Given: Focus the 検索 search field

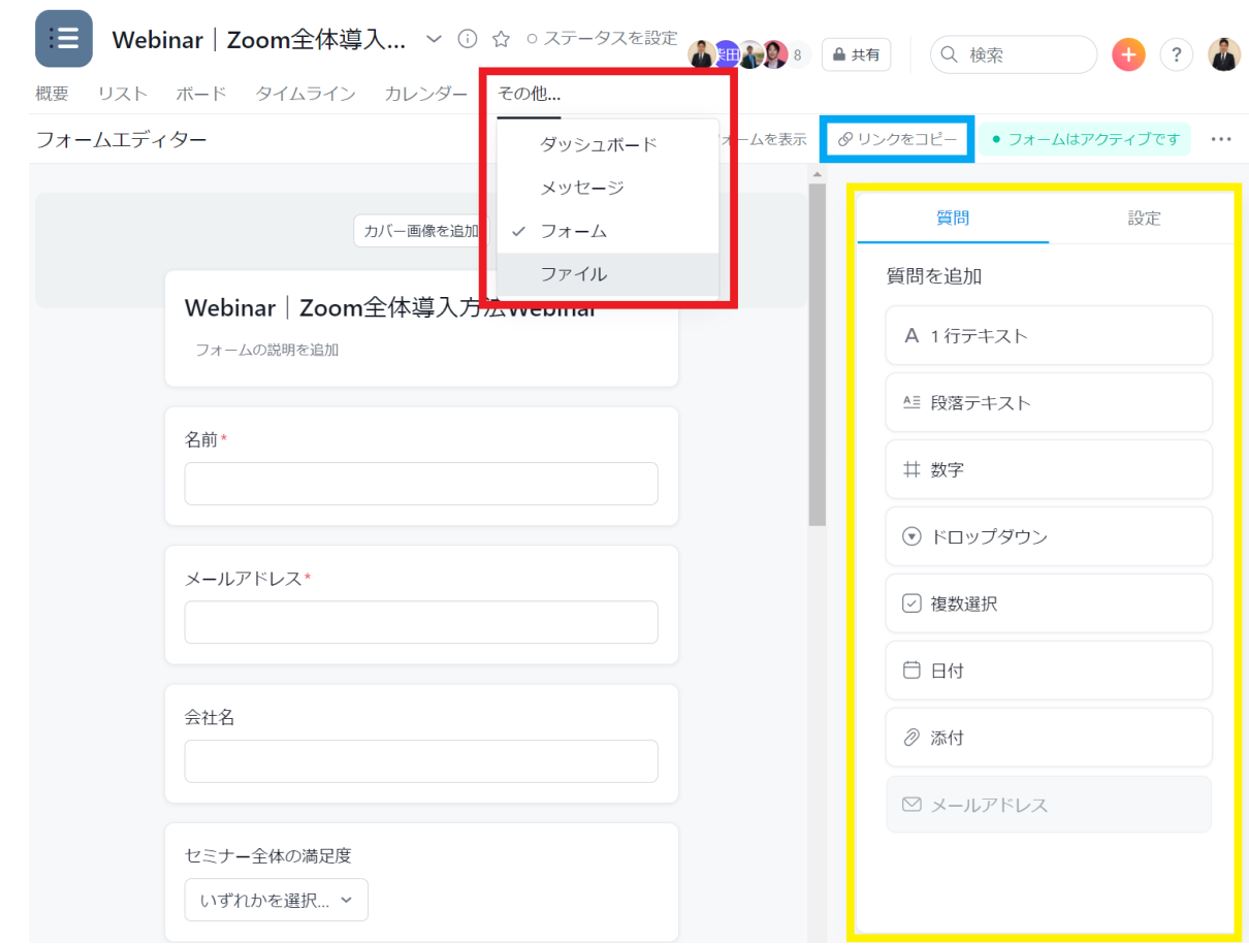Looking at the screenshot, I should 1013,55.
